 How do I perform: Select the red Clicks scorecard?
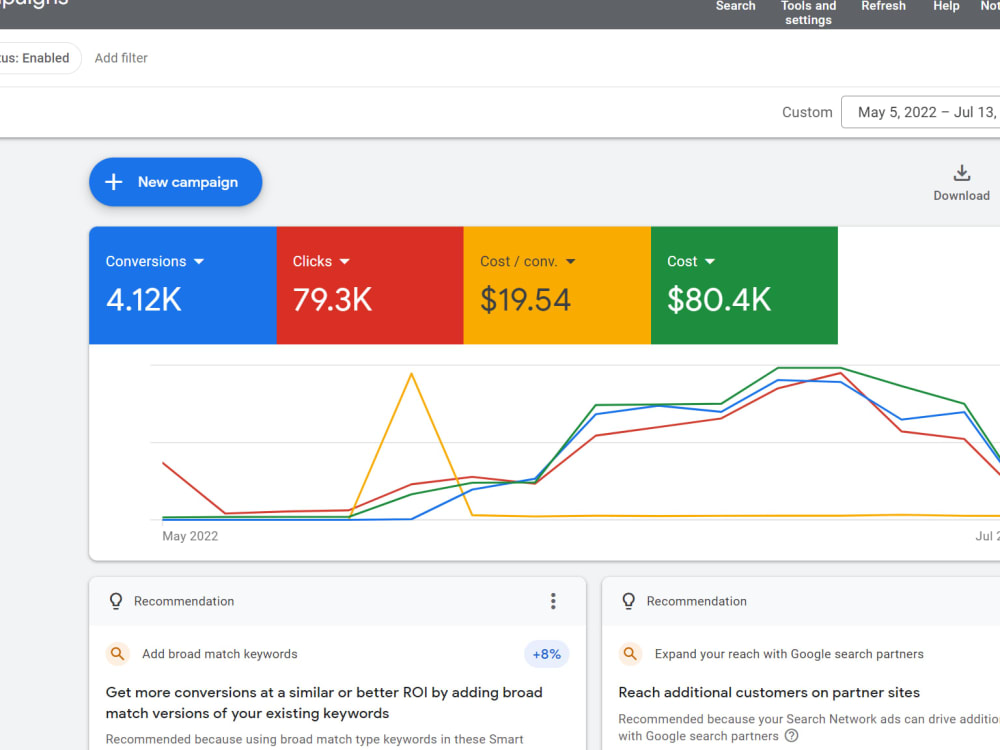(x=370, y=285)
